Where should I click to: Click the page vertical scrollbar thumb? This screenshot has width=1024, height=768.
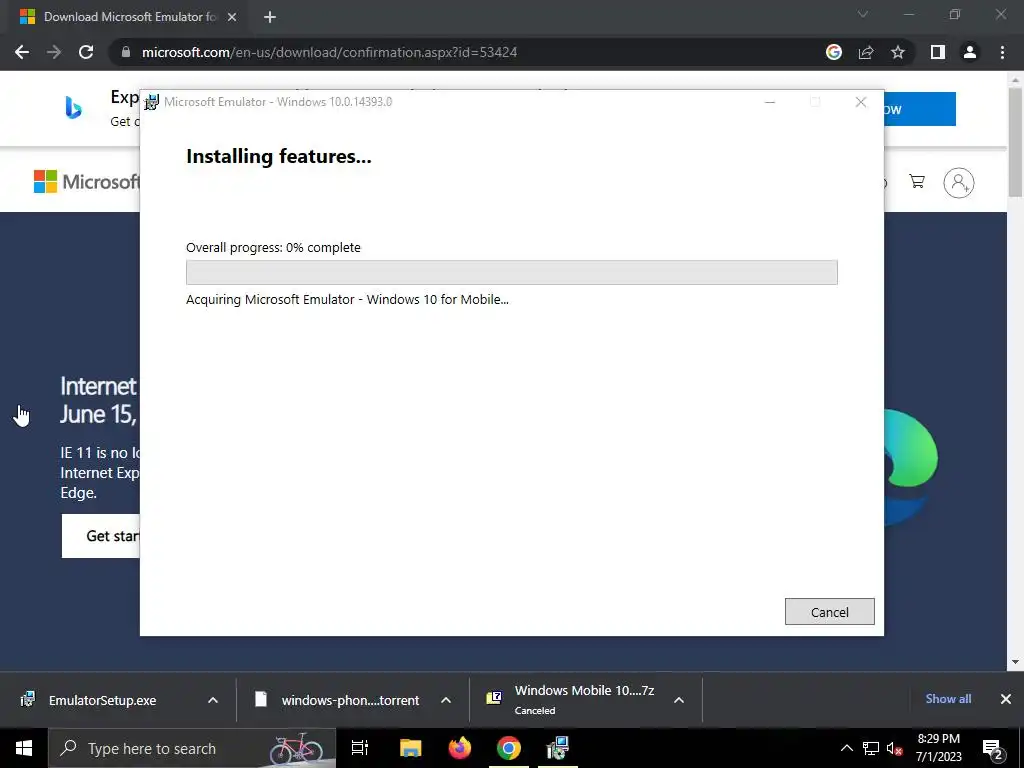[x=1015, y=141]
